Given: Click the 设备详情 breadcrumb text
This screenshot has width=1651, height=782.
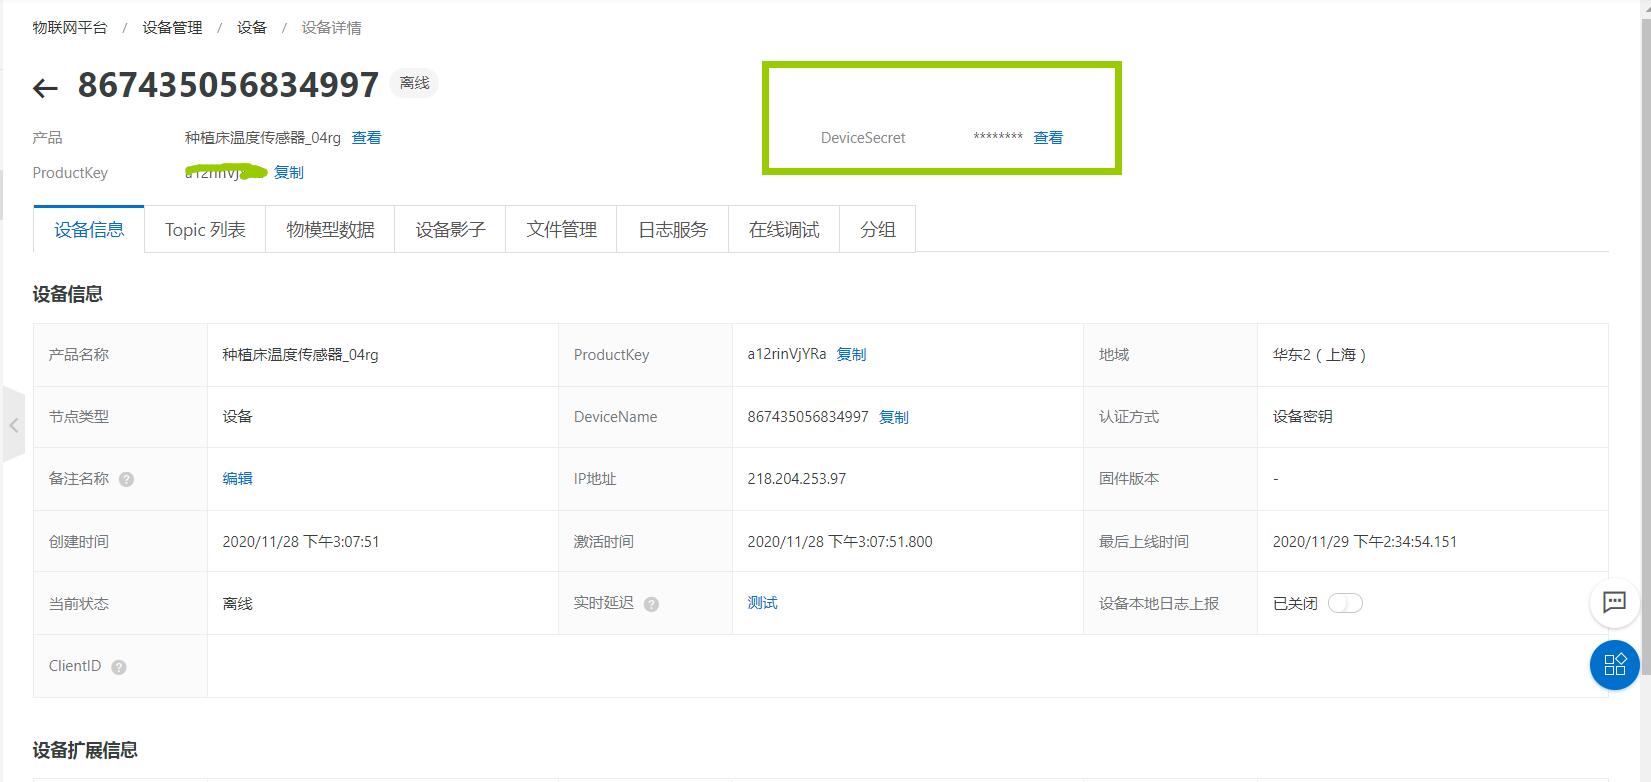Looking at the screenshot, I should pyautogui.click(x=332, y=28).
